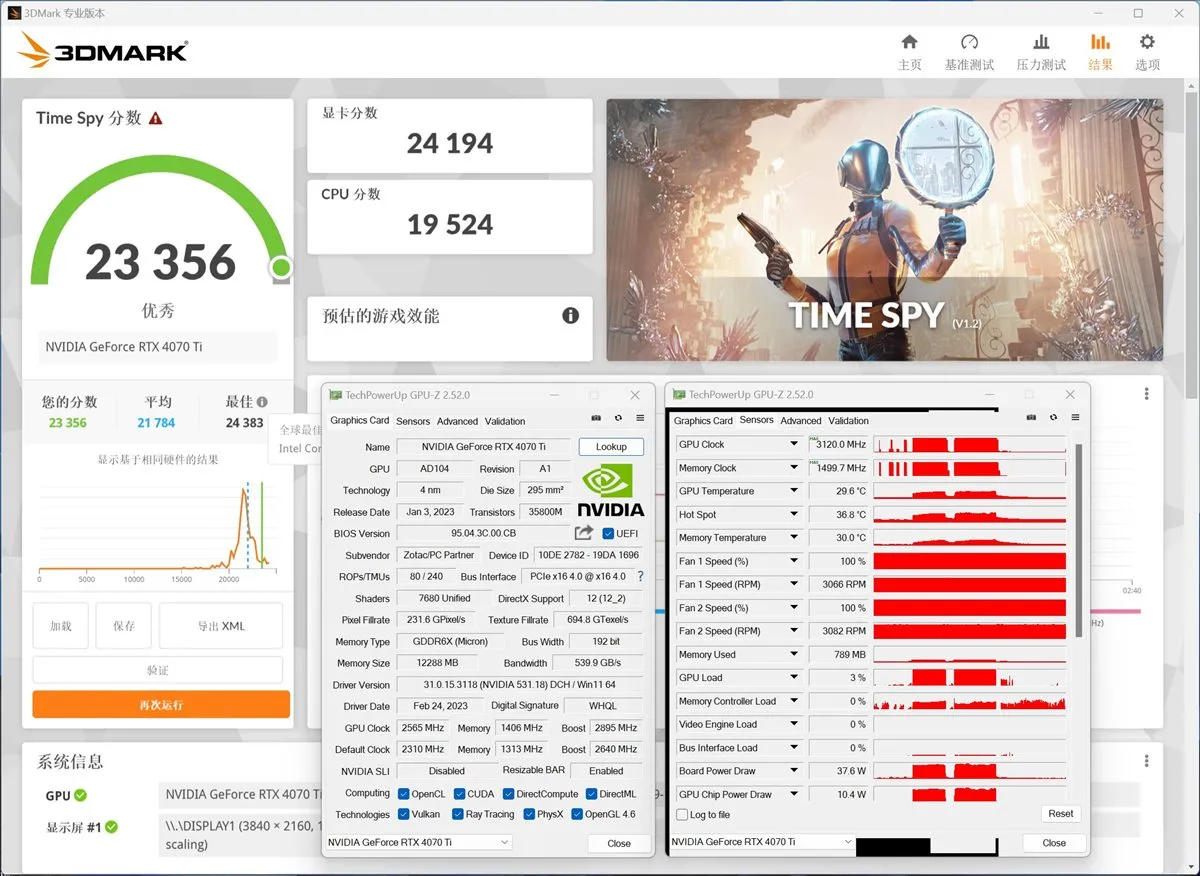The height and width of the screenshot is (876, 1200).
Task: Toggle the DirectCompute checkbox
Action: (x=509, y=794)
